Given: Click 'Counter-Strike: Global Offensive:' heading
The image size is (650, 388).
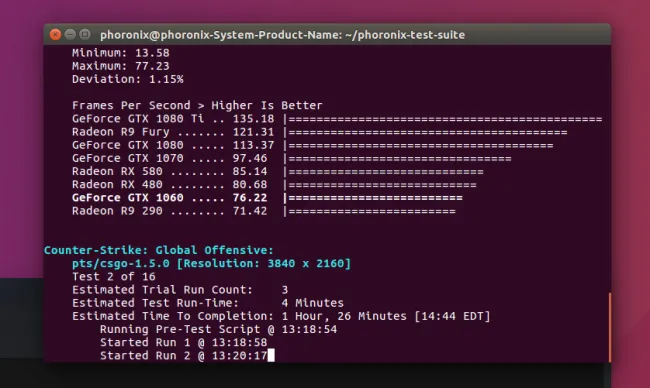Looking at the screenshot, I should [x=159, y=250].
